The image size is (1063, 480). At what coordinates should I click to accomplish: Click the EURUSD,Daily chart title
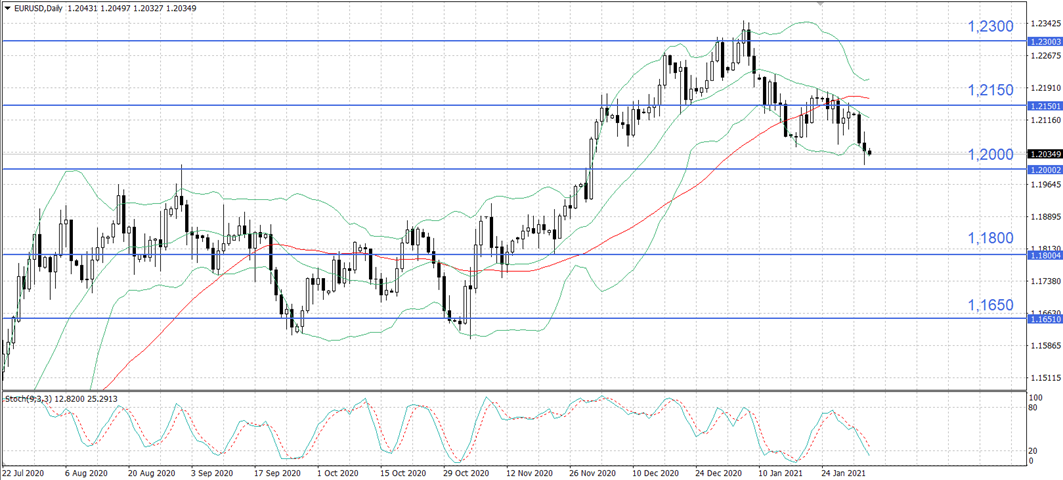(38, 7)
